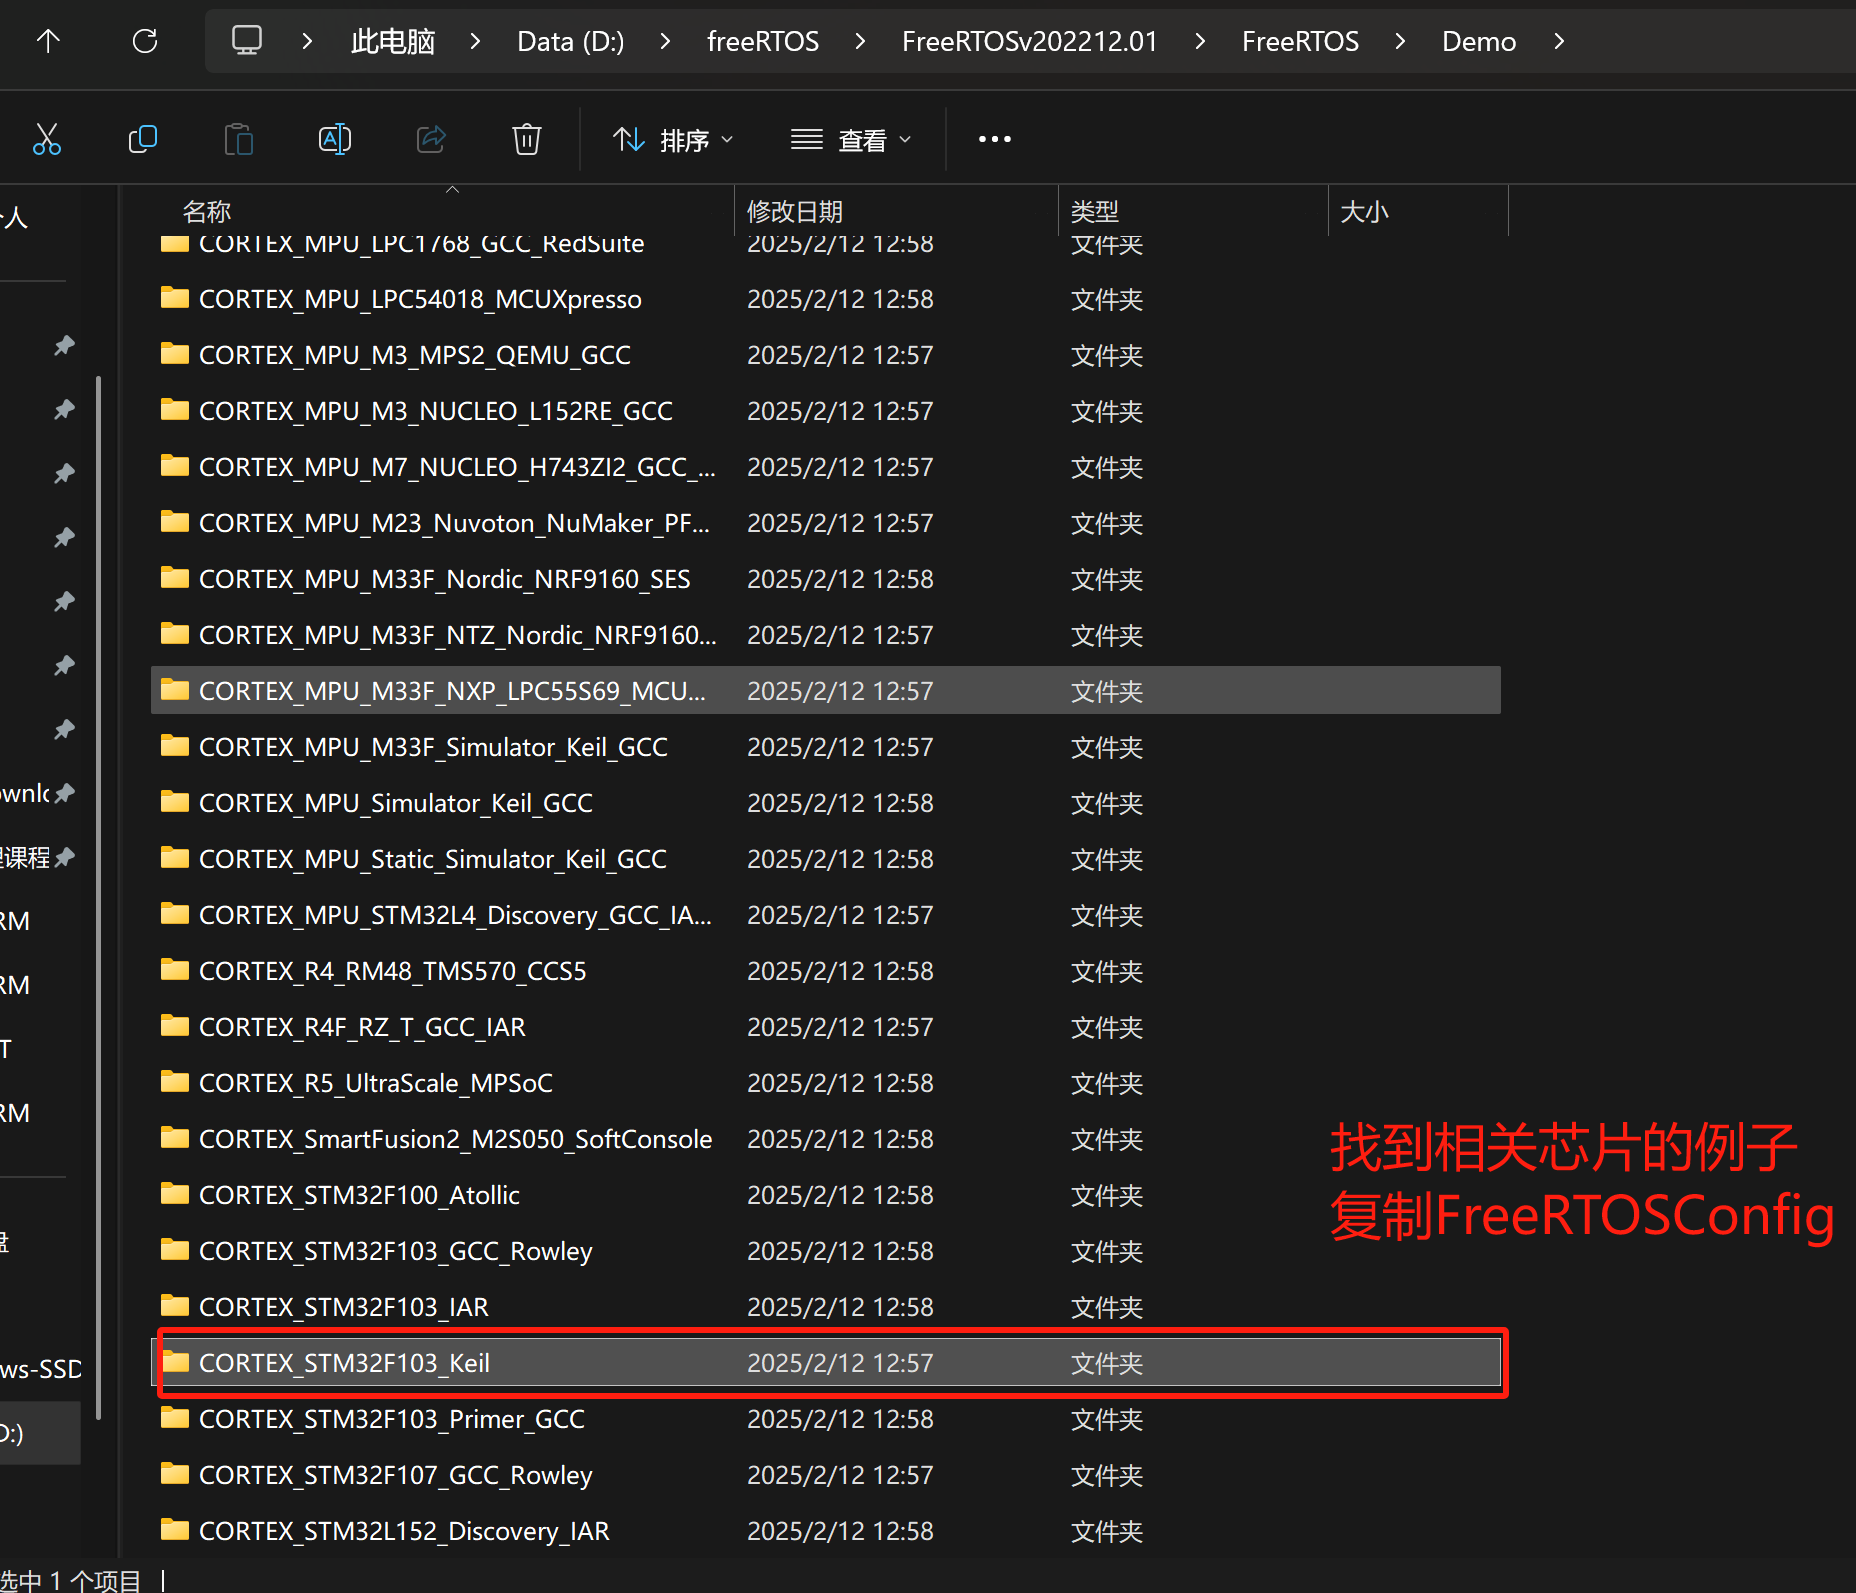Cut the selected folder using scissors icon

47,139
